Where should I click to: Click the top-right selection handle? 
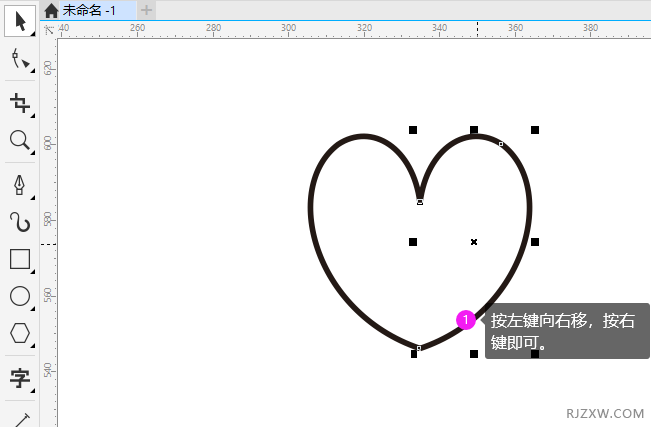pyautogui.click(x=535, y=130)
